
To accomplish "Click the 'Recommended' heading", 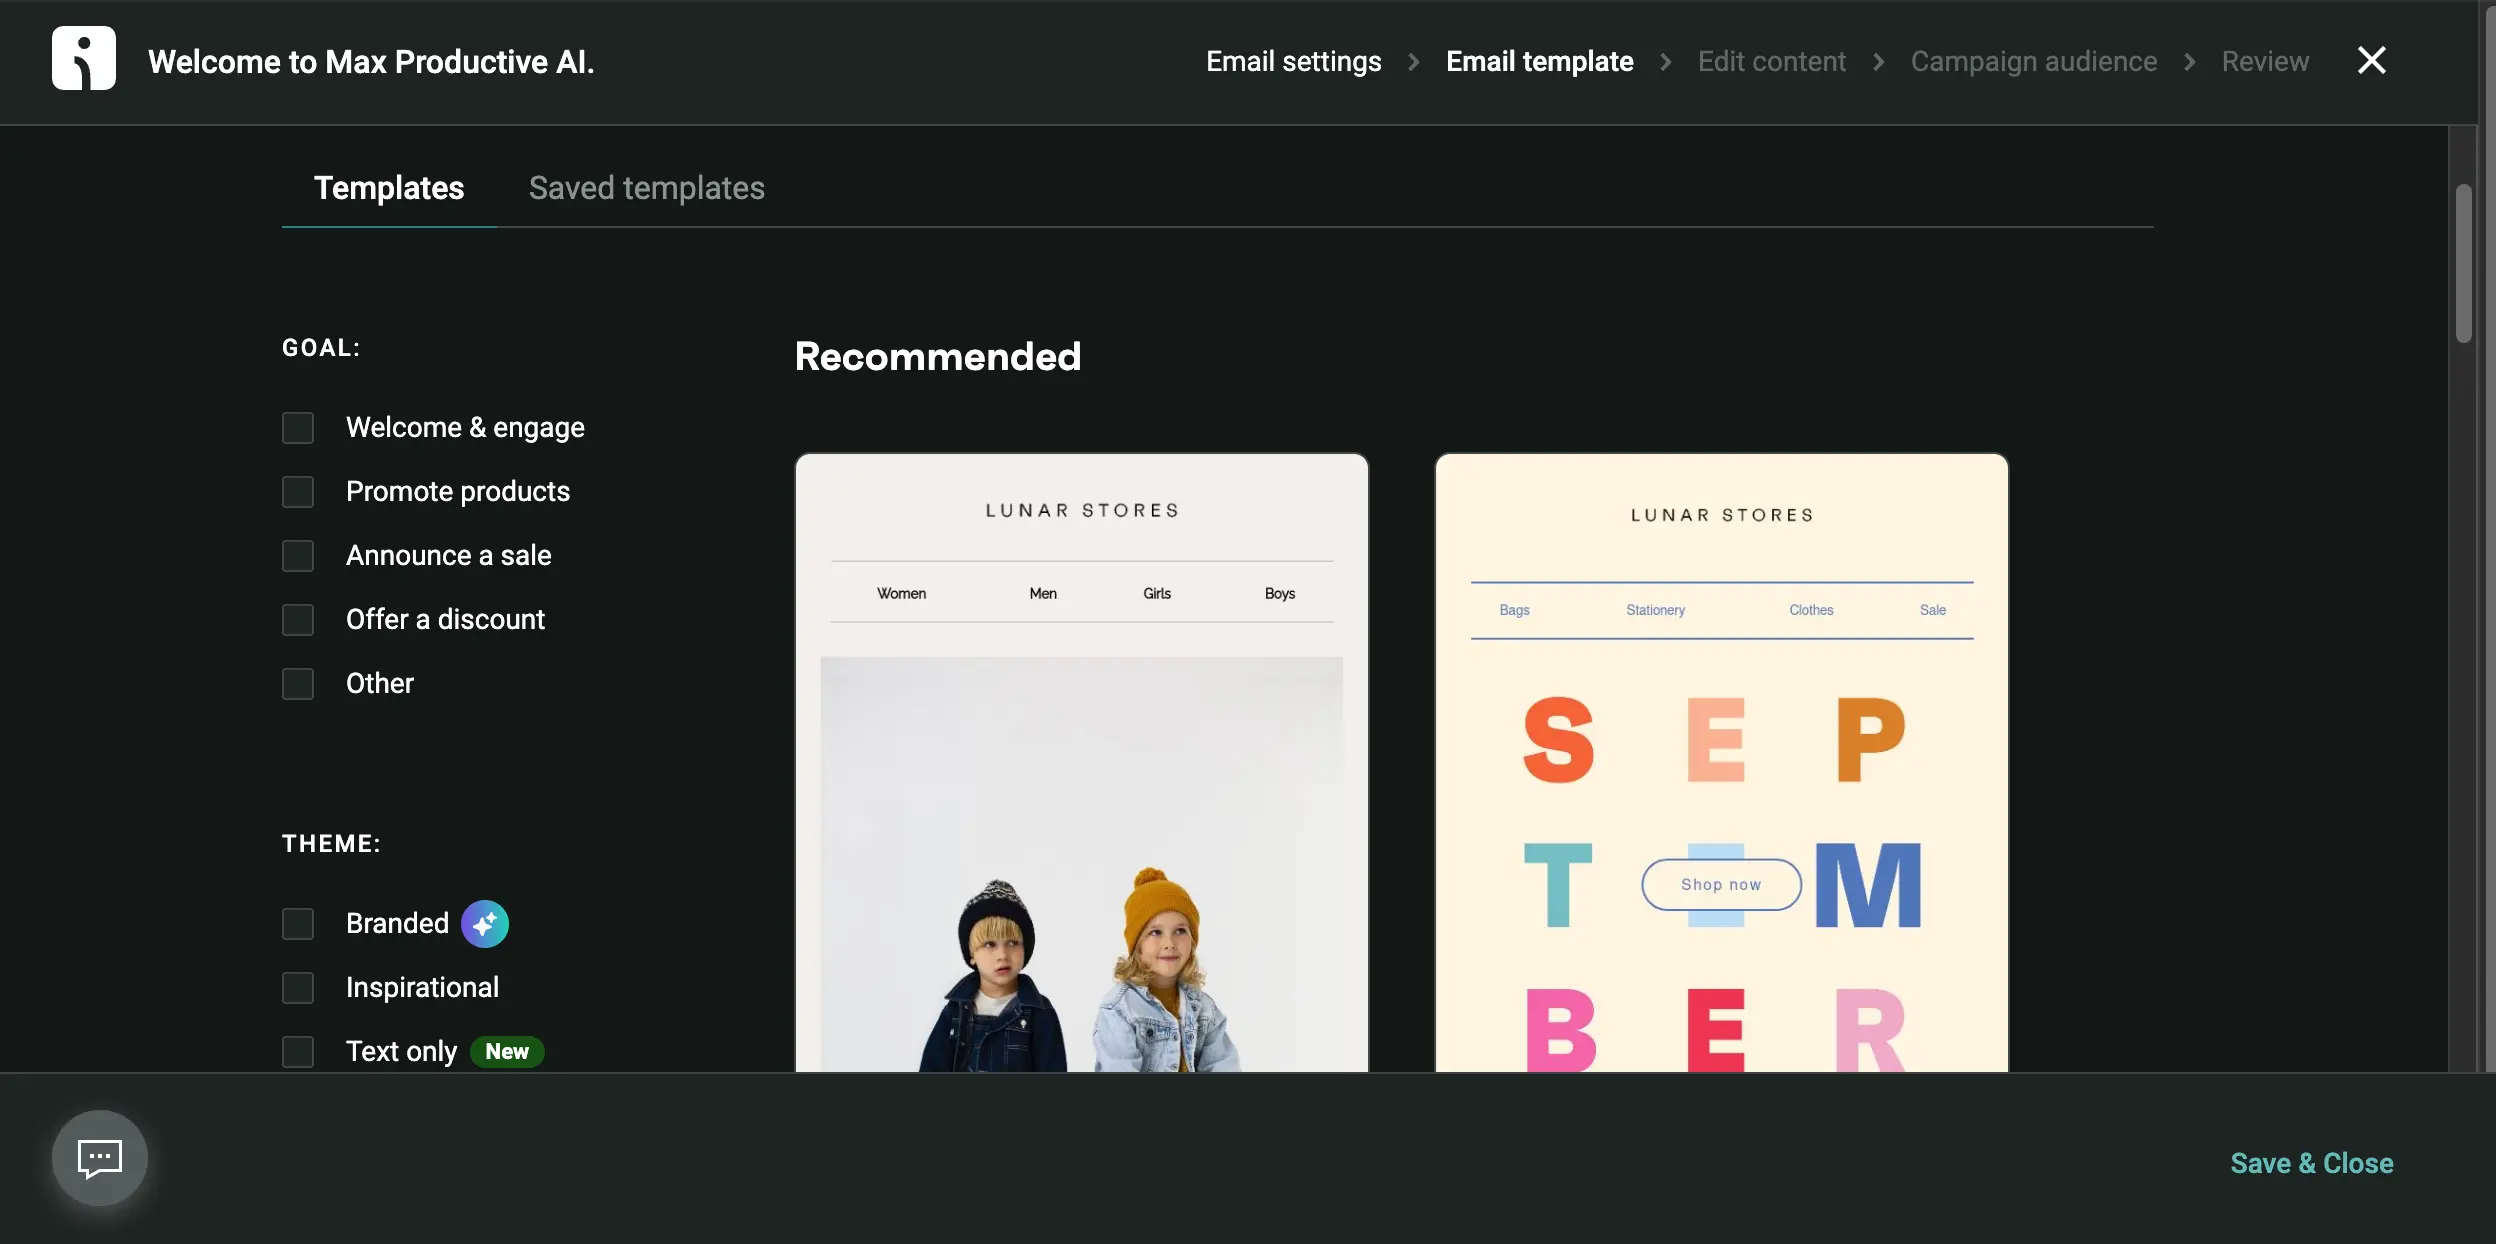I will point(938,357).
